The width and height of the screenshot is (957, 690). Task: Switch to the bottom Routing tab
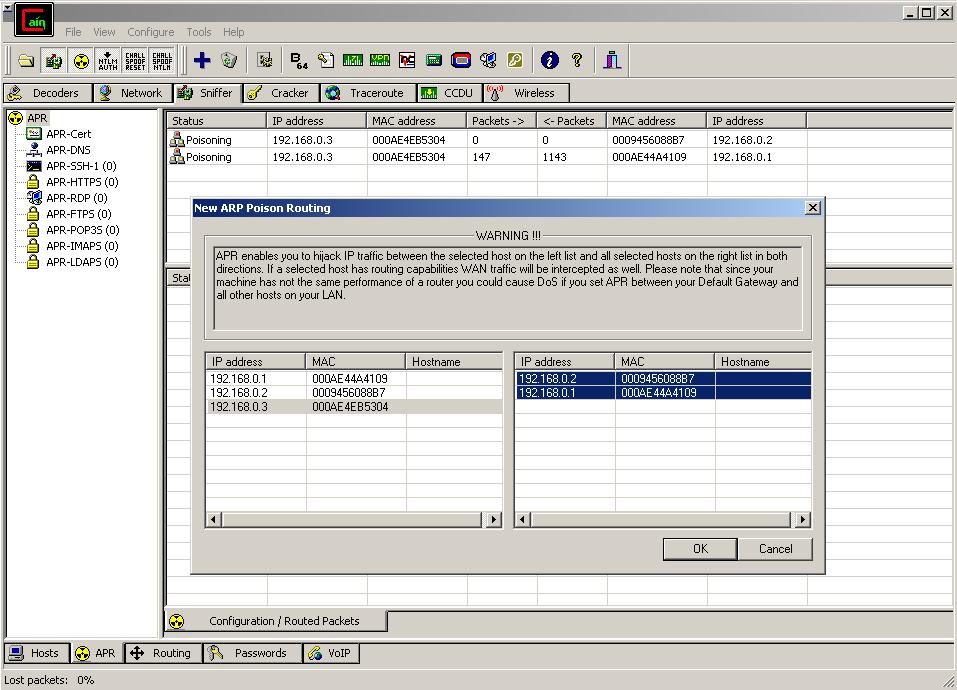coord(164,653)
